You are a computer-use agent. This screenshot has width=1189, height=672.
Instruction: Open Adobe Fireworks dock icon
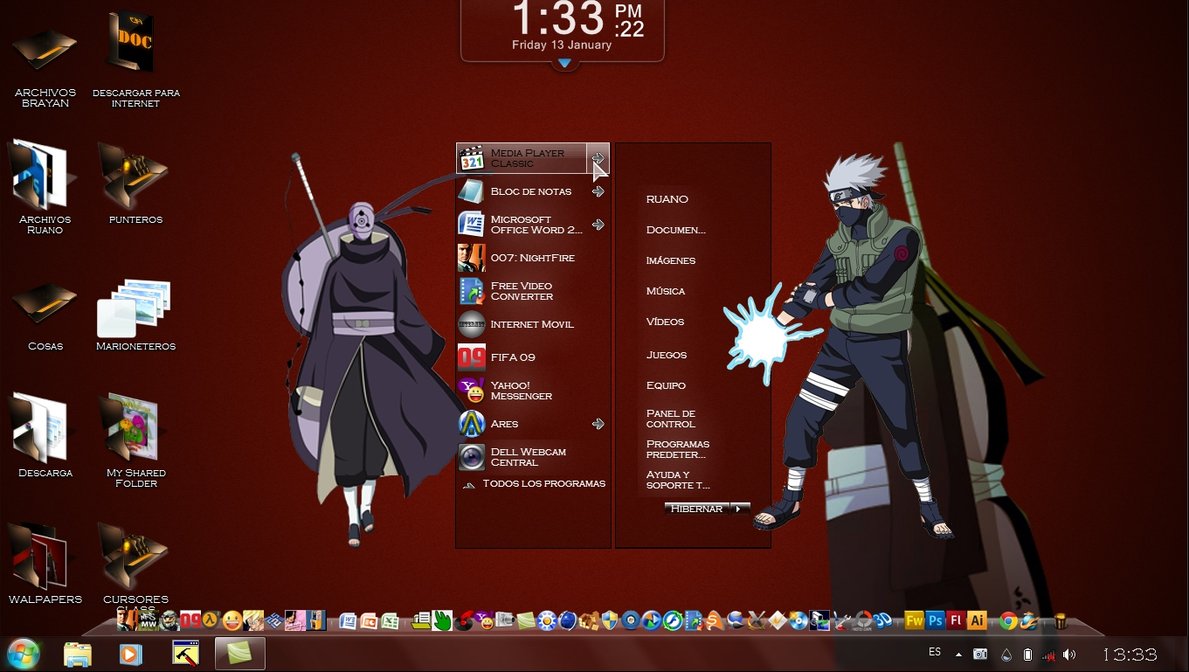coord(913,620)
